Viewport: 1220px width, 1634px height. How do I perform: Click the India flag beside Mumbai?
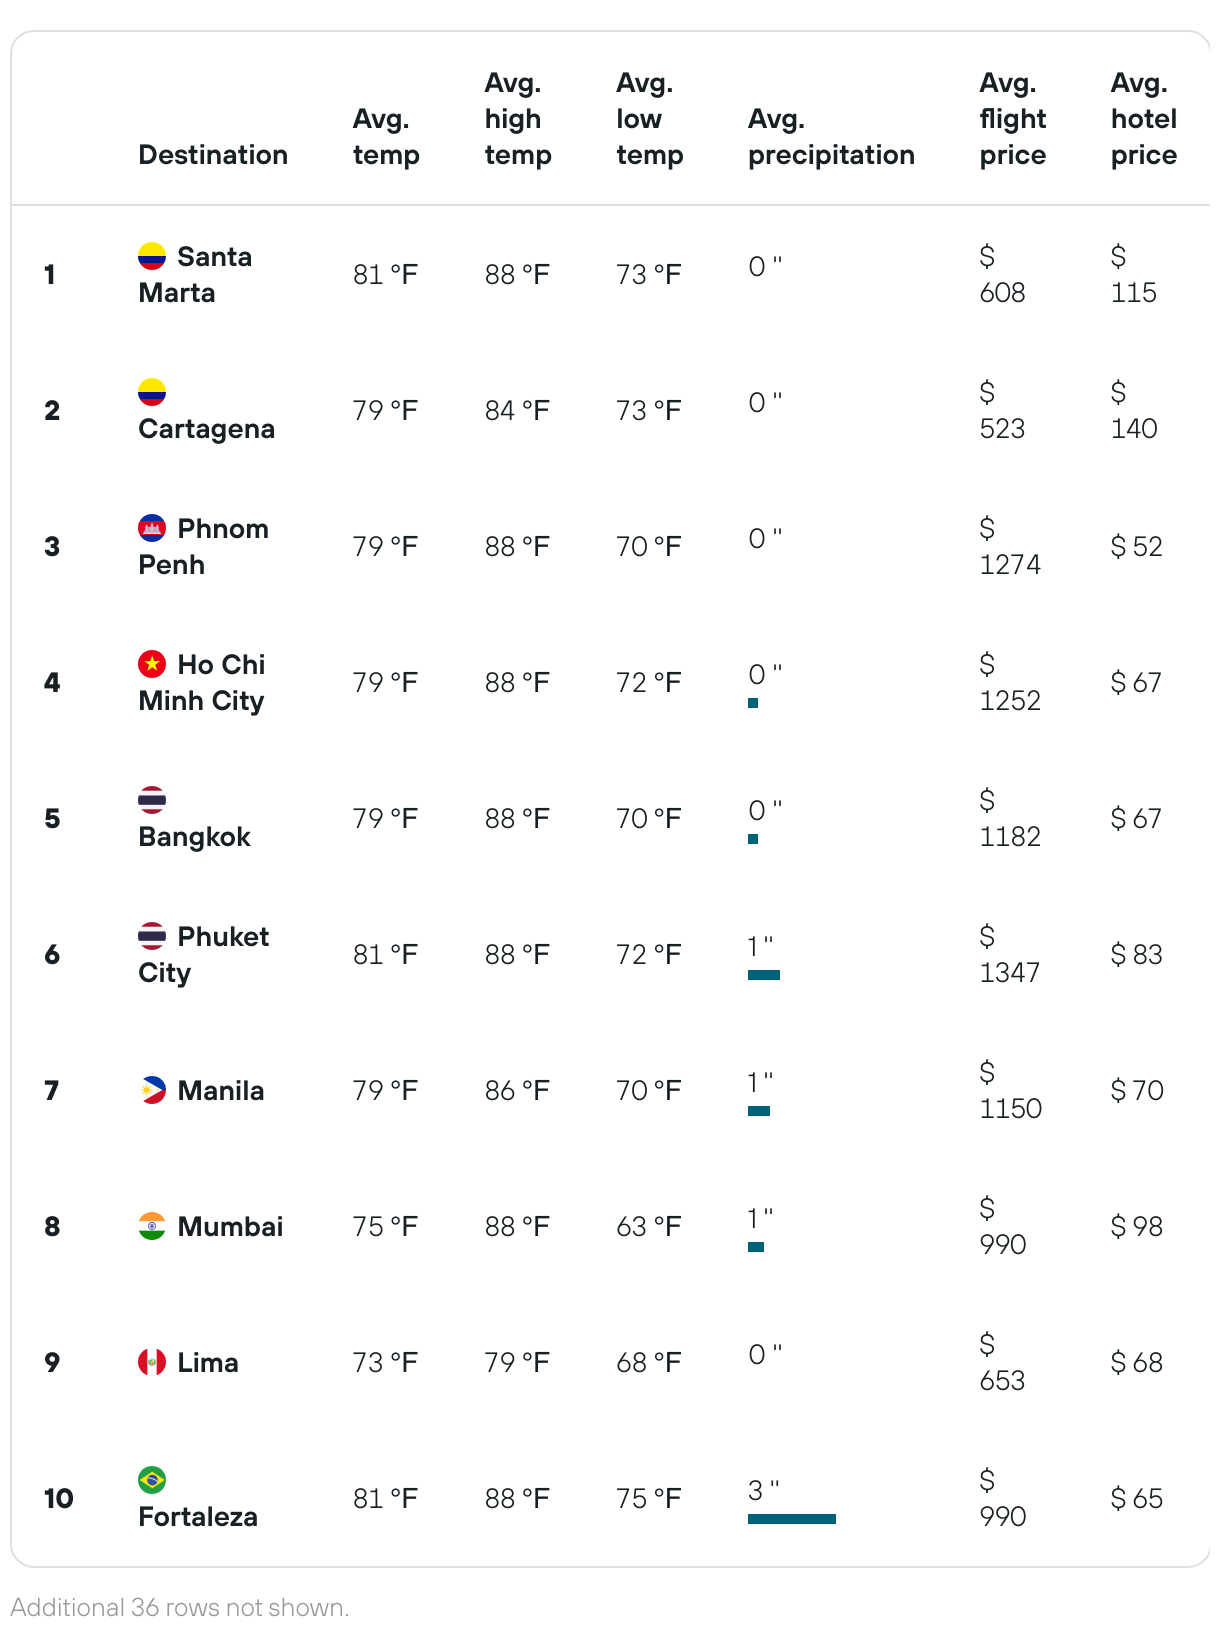click(x=152, y=1226)
